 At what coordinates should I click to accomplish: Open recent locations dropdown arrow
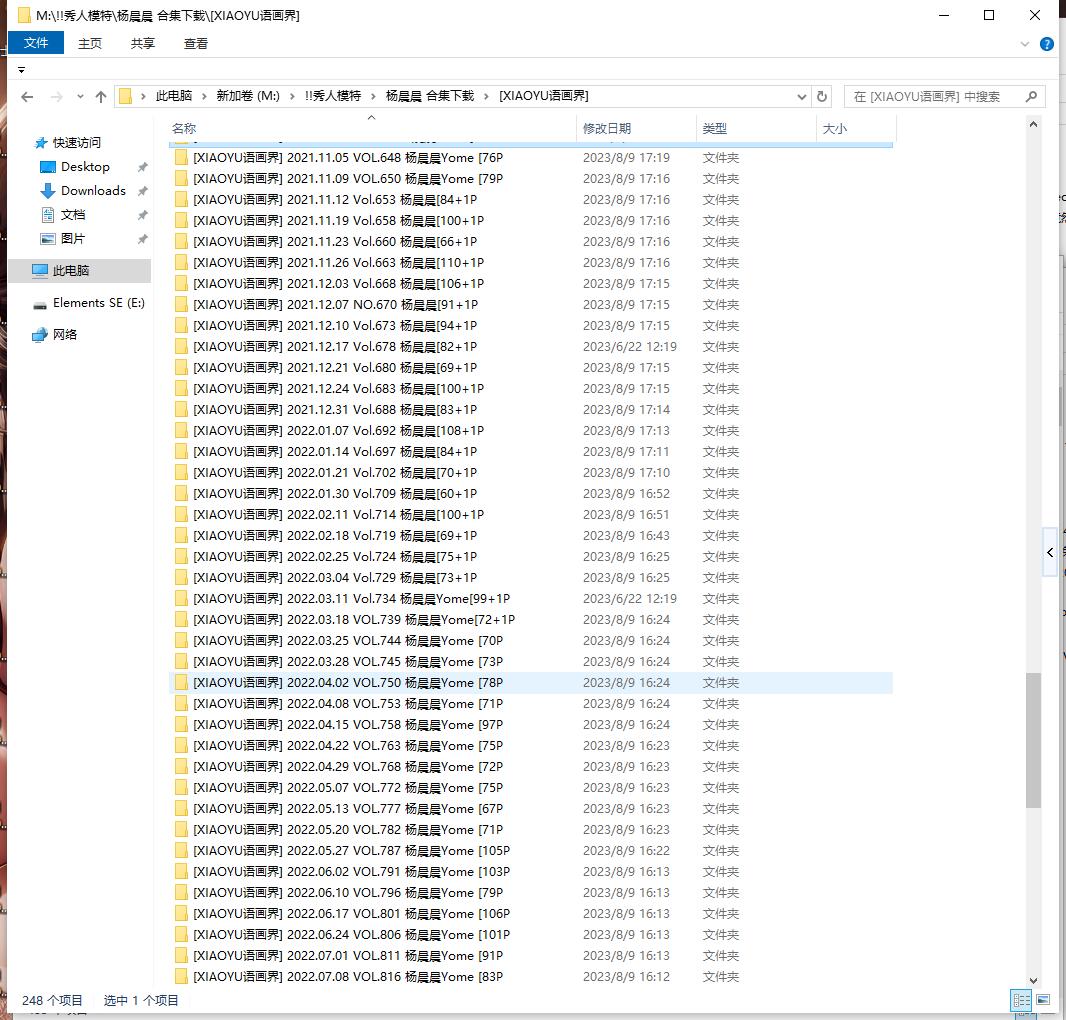(80, 97)
